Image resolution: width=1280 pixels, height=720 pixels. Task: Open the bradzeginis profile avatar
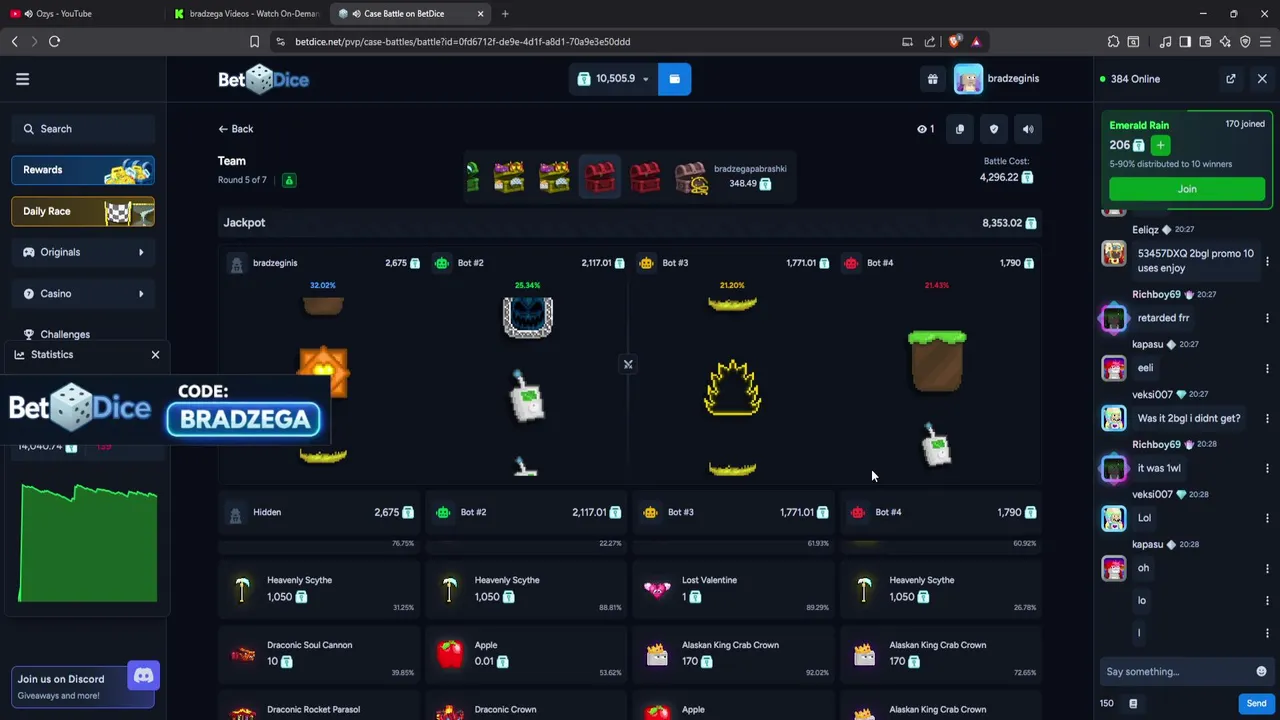[968, 79]
